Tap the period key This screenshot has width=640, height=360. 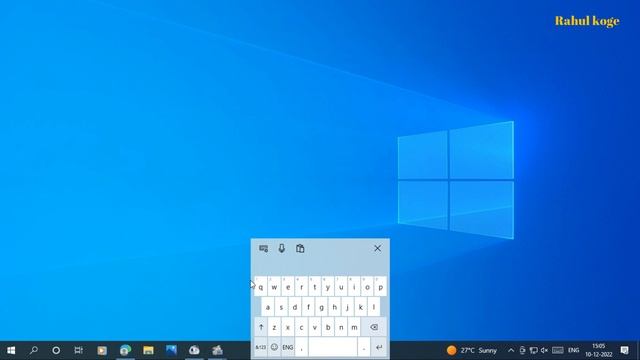coord(364,347)
